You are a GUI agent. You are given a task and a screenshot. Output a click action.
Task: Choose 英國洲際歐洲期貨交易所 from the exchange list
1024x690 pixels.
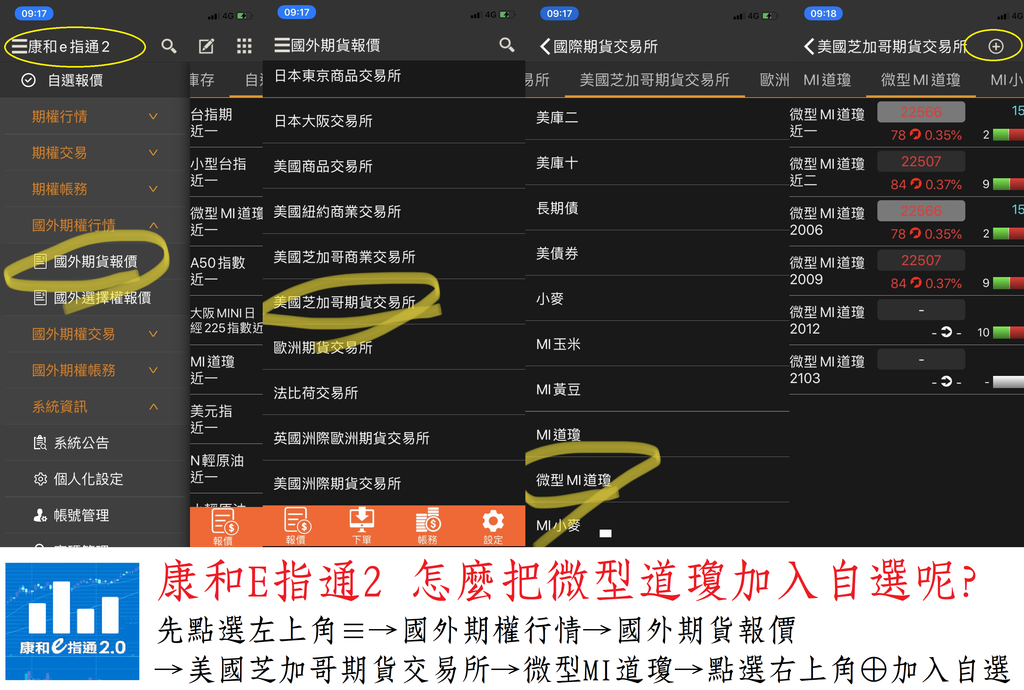click(x=394, y=439)
